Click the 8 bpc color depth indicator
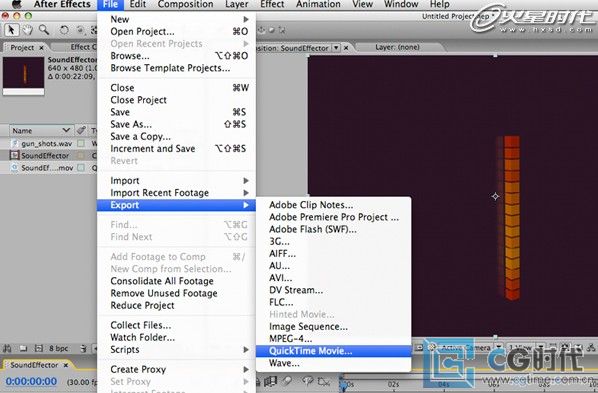 tap(58, 348)
